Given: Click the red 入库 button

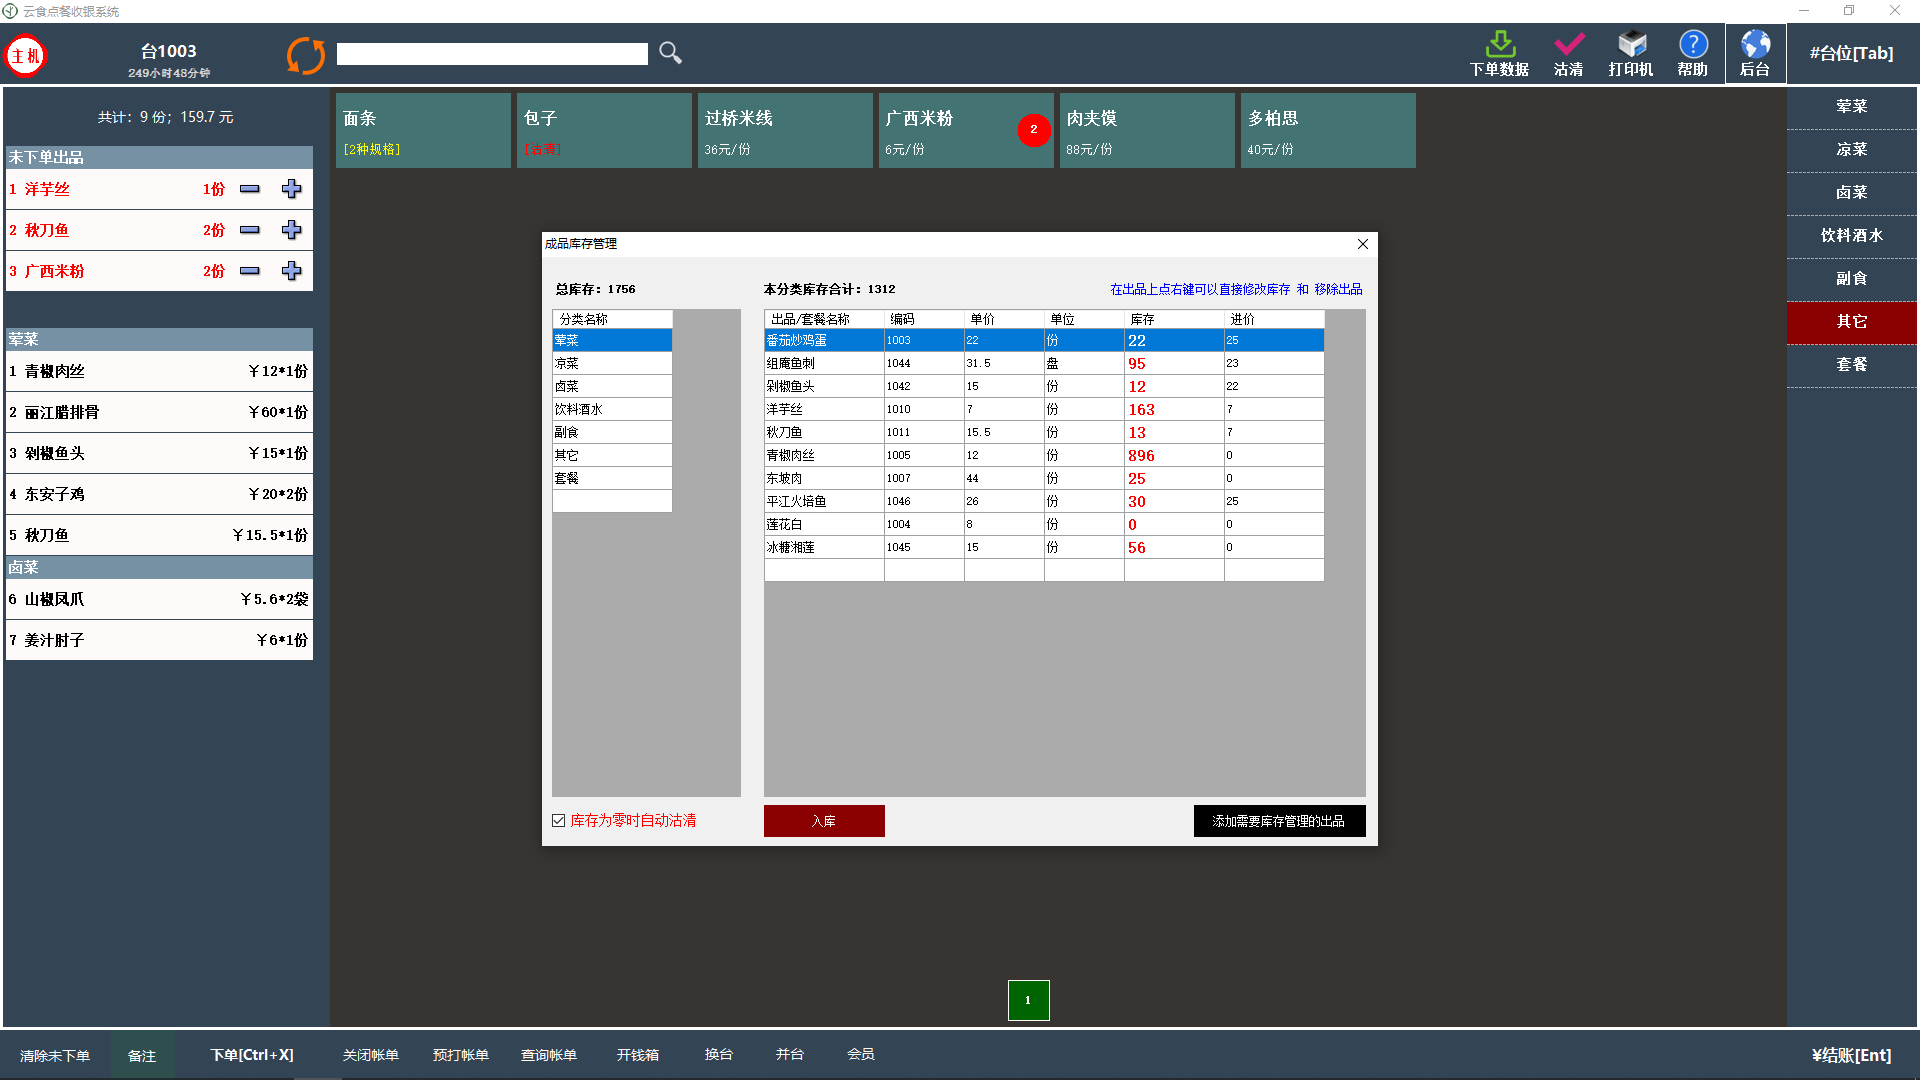Looking at the screenshot, I should (824, 820).
